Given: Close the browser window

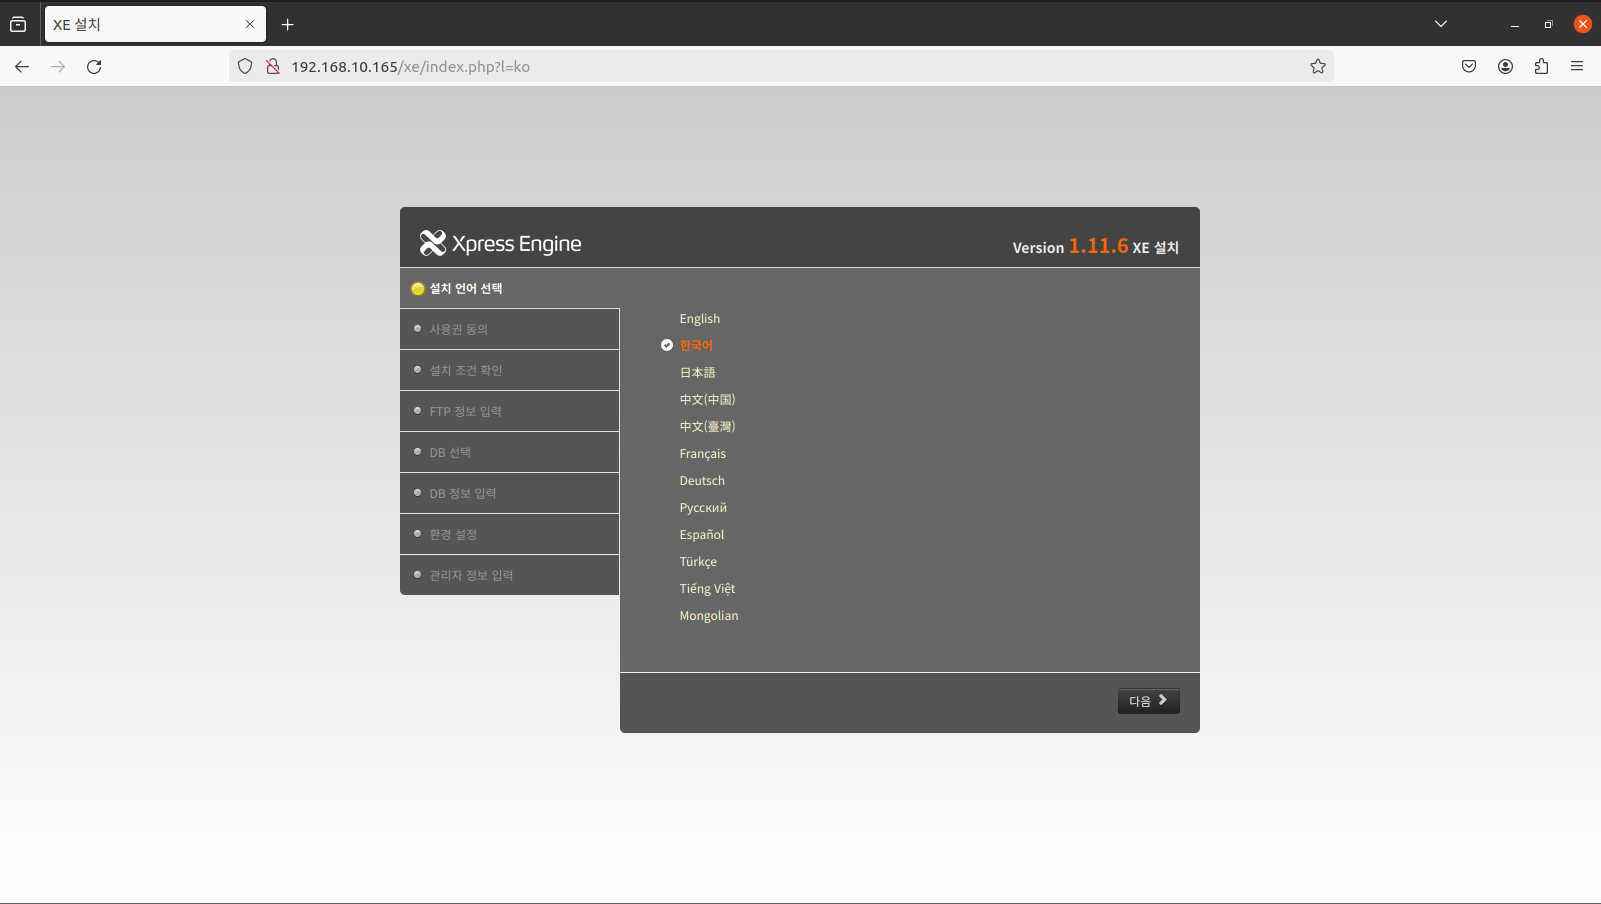Looking at the screenshot, I should point(1582,24).
